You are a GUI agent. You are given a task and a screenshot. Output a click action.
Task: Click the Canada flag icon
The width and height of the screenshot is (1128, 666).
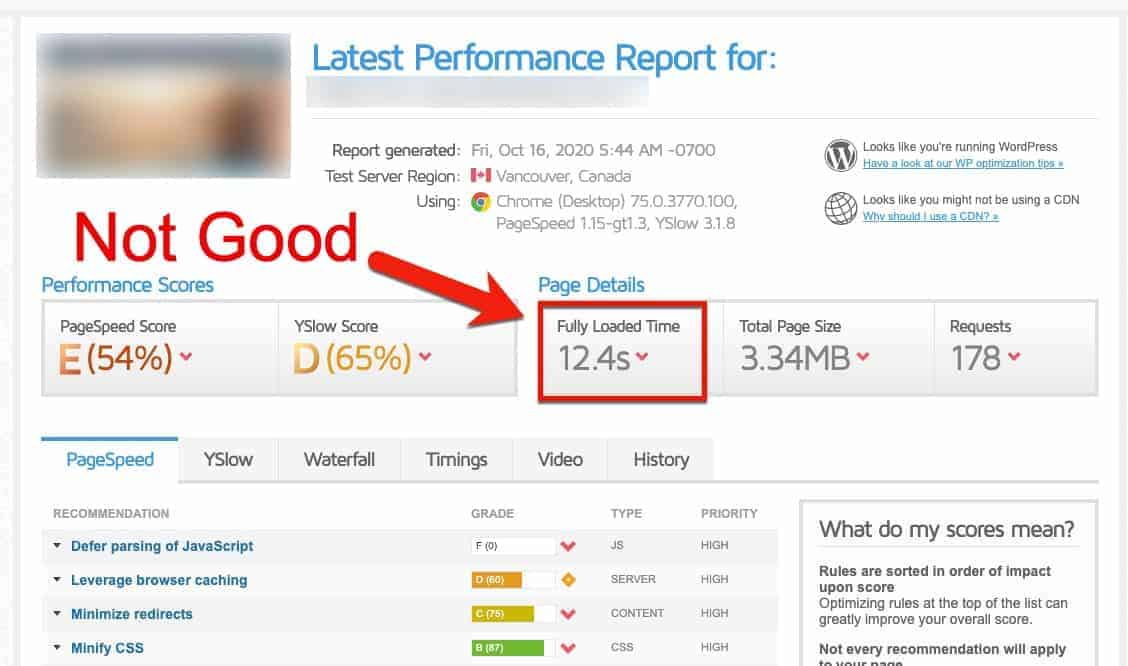481,175
